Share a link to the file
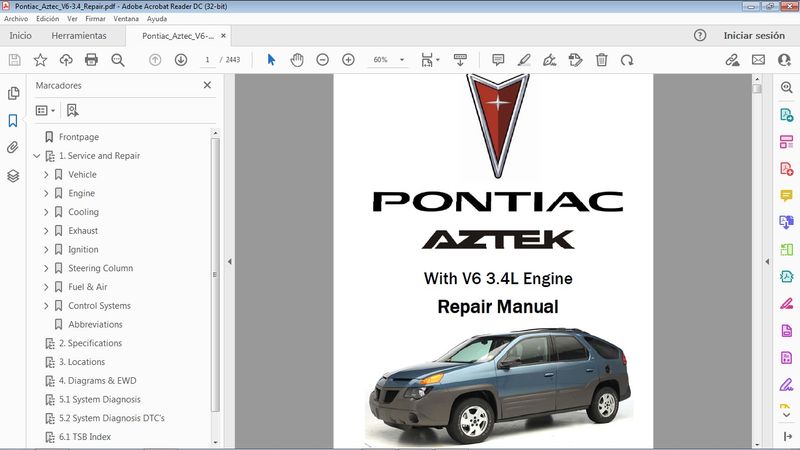This screenshot has width=800, height=450. click(x=733, y=60)
